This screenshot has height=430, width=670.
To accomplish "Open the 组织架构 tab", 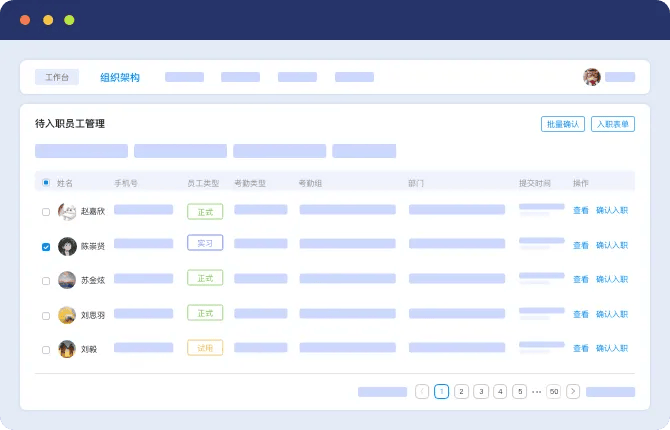I will (120, 77).
